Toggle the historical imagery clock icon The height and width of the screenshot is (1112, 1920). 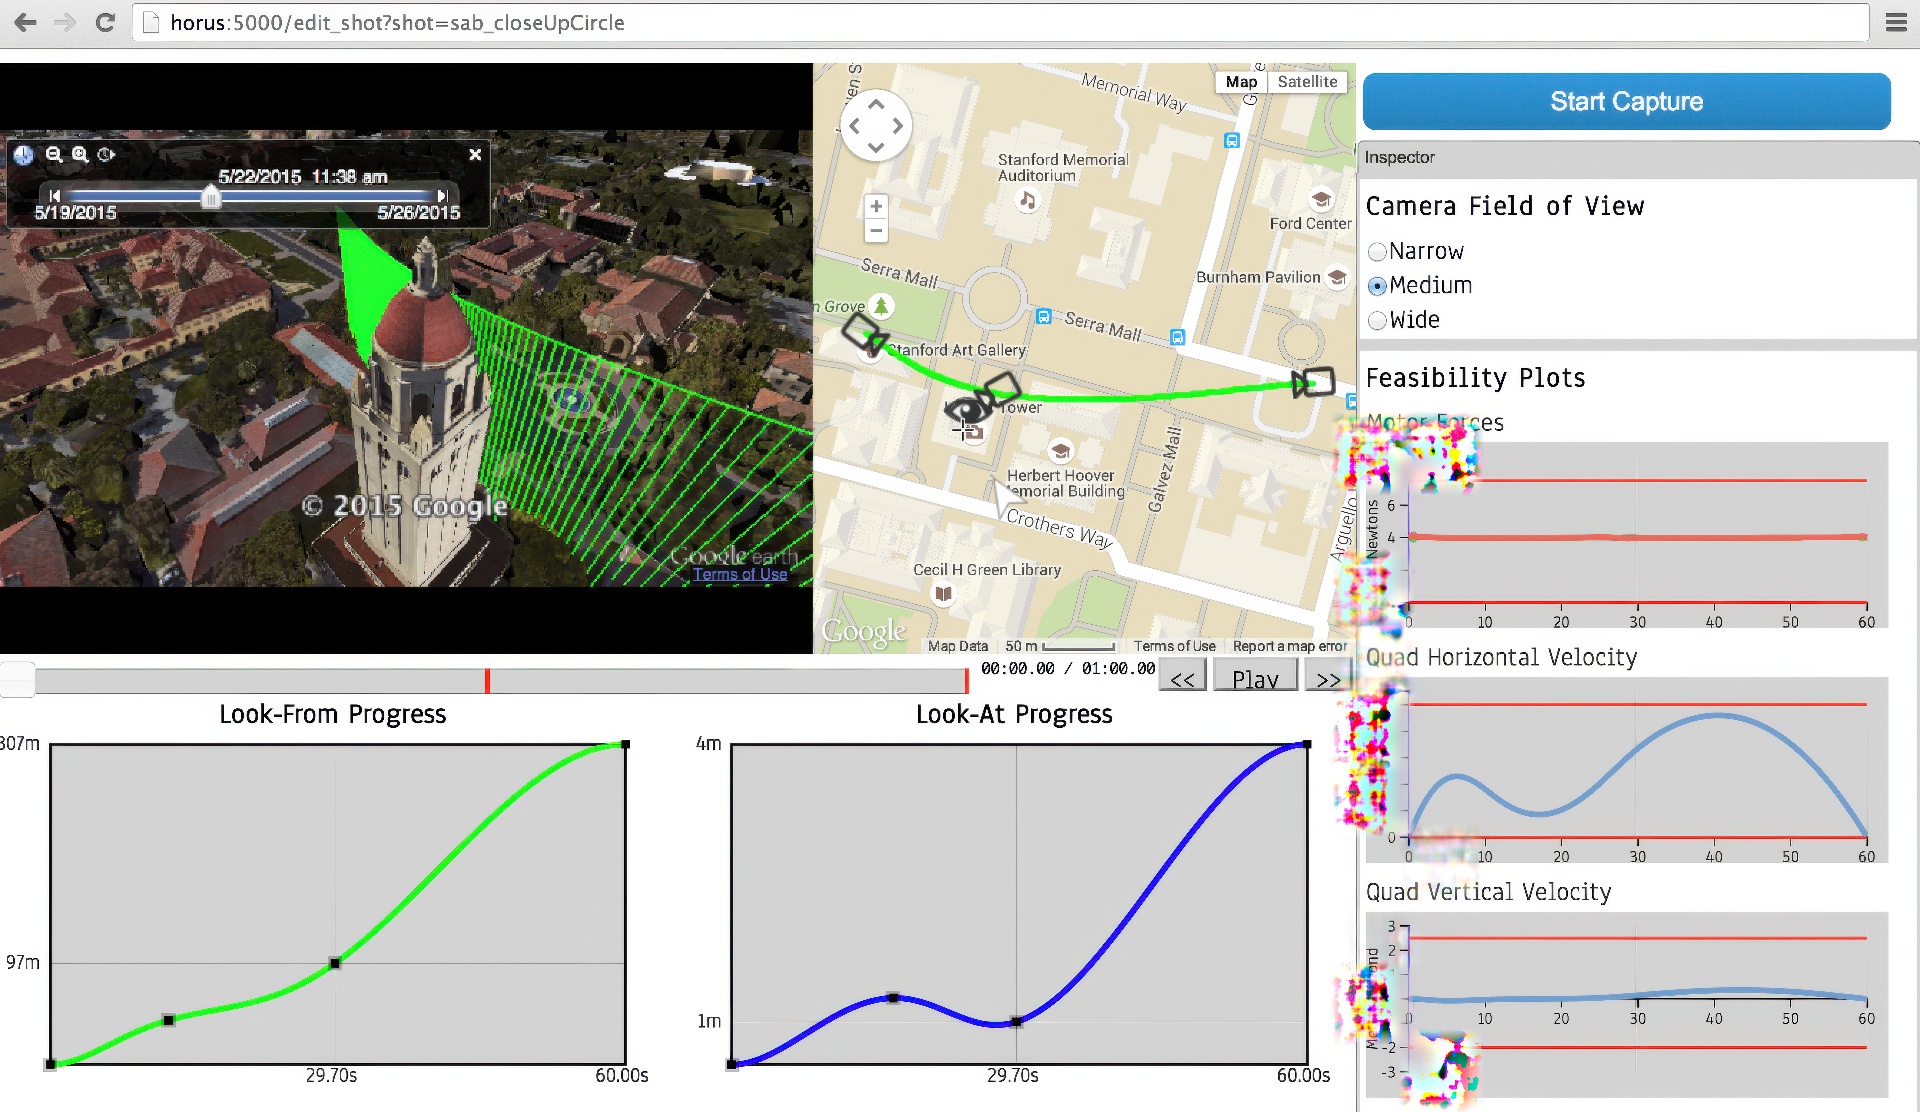click(24, 154)
